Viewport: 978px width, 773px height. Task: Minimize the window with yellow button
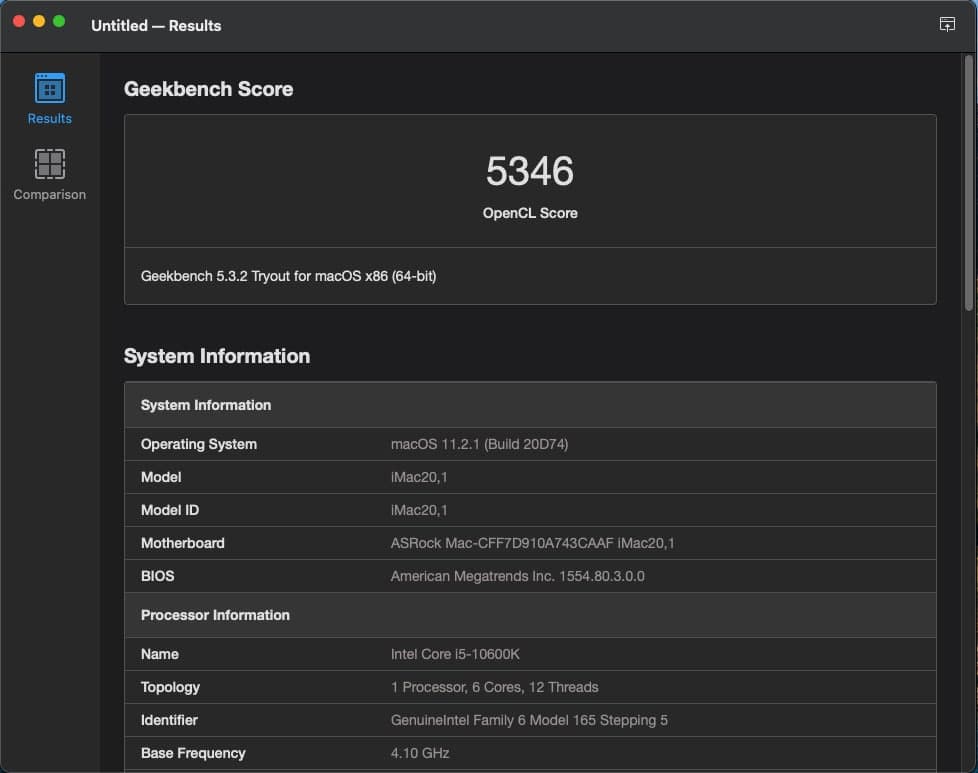click(x=39, y=21)
